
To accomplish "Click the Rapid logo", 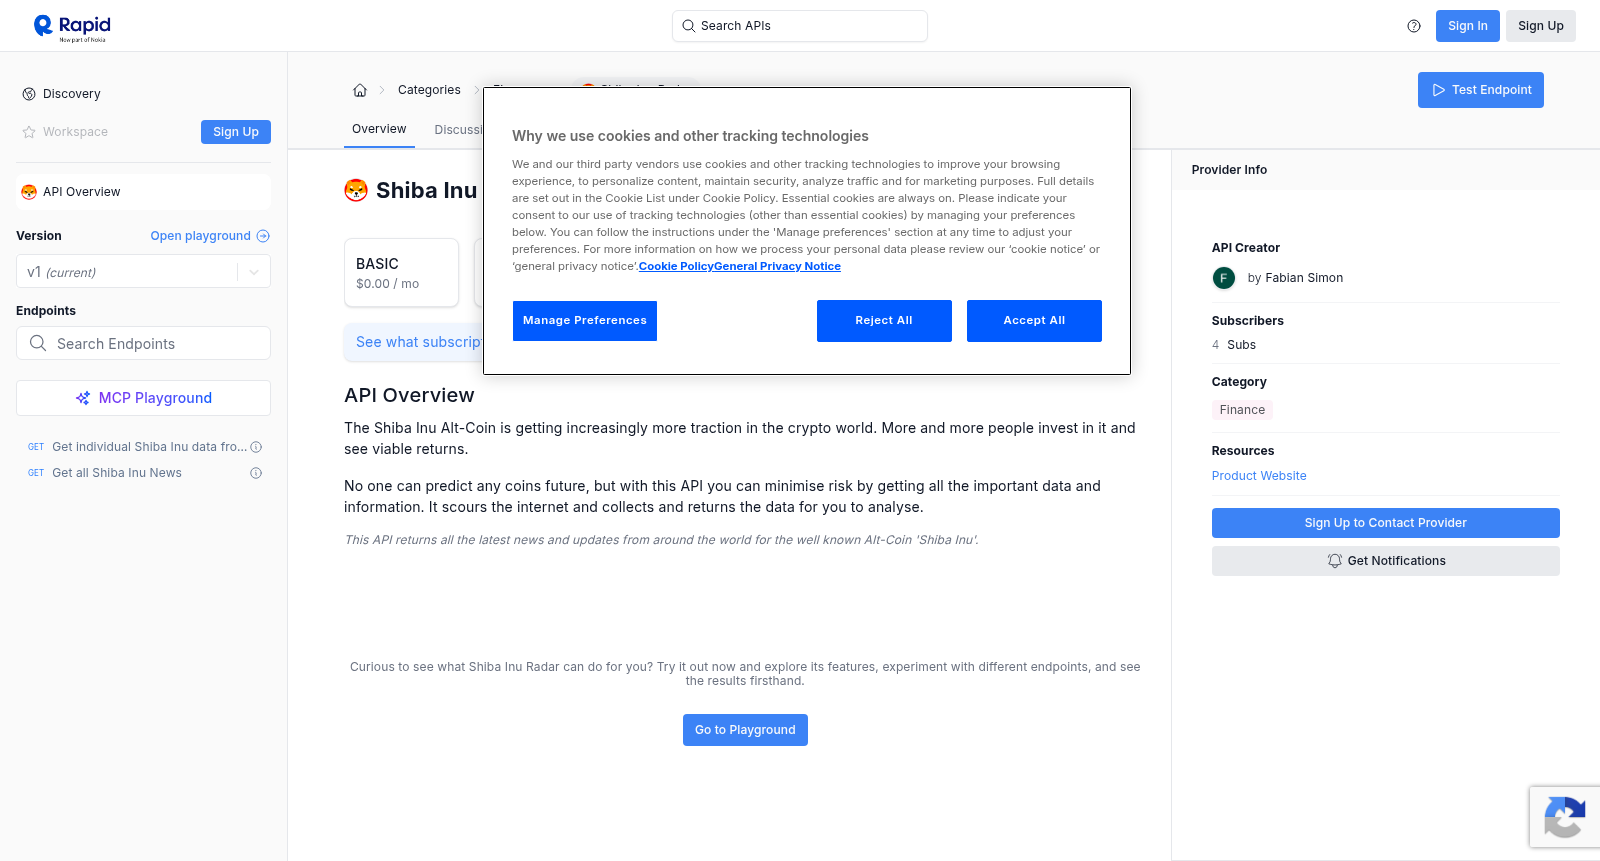I will pyautogui.click(x=72, y=27).
